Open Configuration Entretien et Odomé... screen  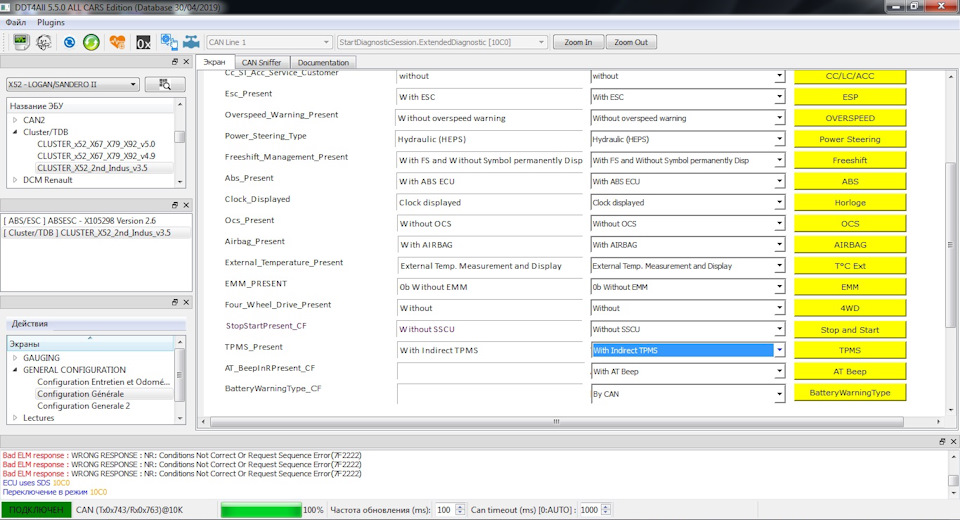[103, 382]
